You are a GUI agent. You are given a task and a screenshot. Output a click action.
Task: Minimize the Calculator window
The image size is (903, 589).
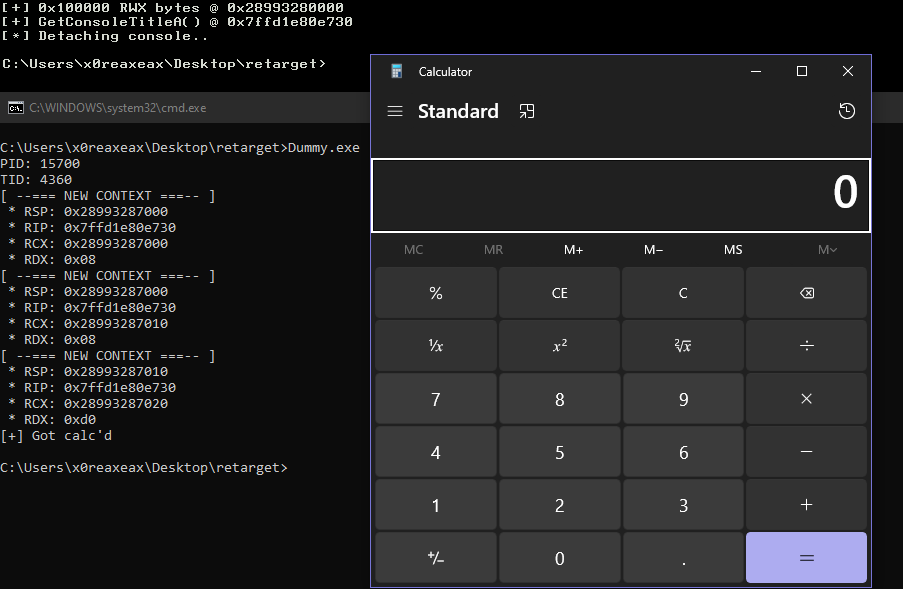tap(756, 71)
